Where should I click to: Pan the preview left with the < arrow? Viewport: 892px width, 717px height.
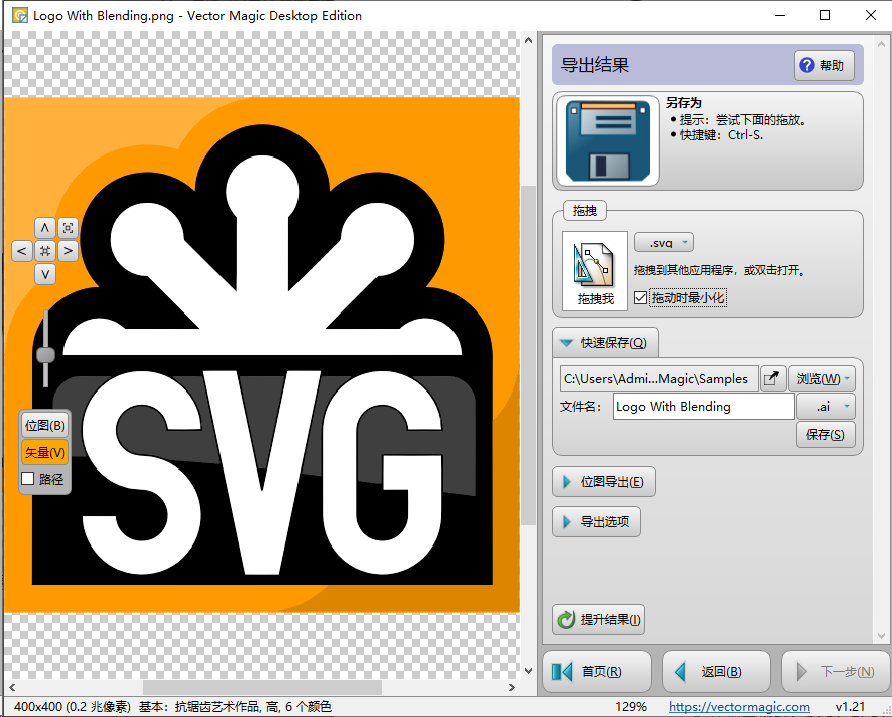[22, 251]
